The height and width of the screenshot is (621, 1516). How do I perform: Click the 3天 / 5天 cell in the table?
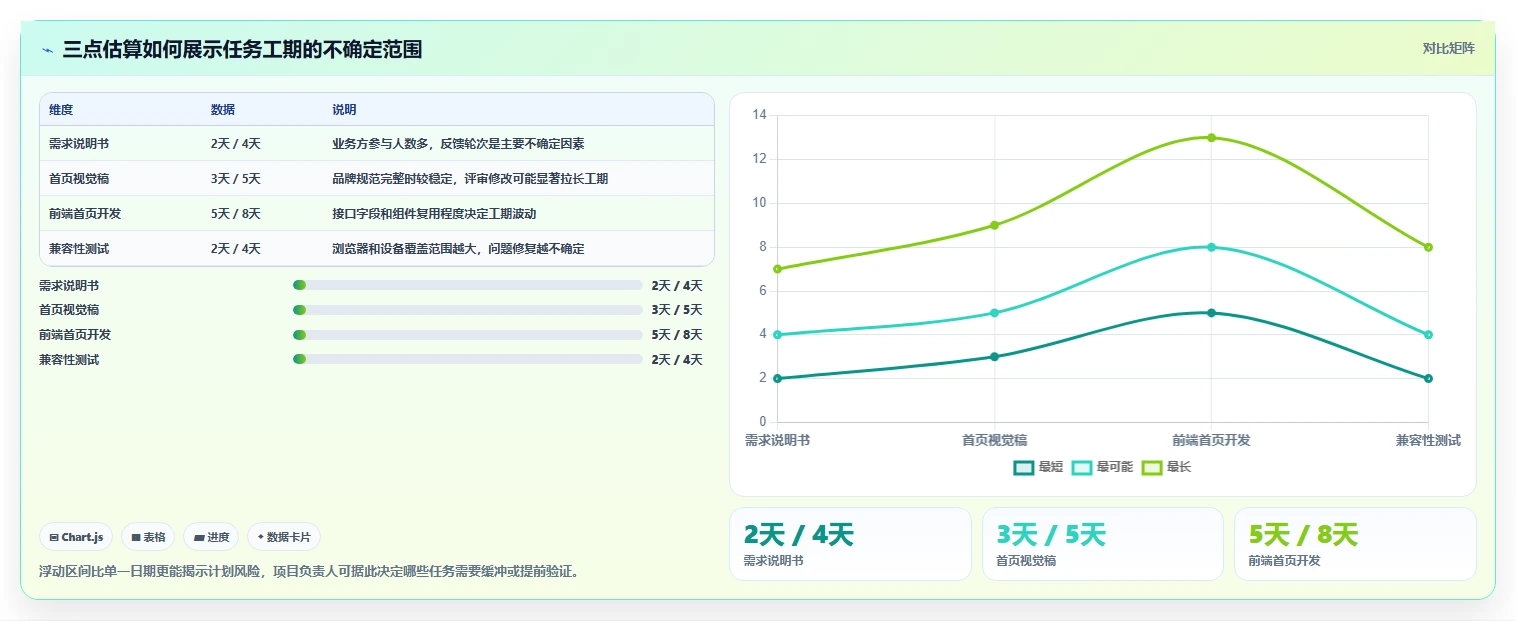(x=236, y=179)
